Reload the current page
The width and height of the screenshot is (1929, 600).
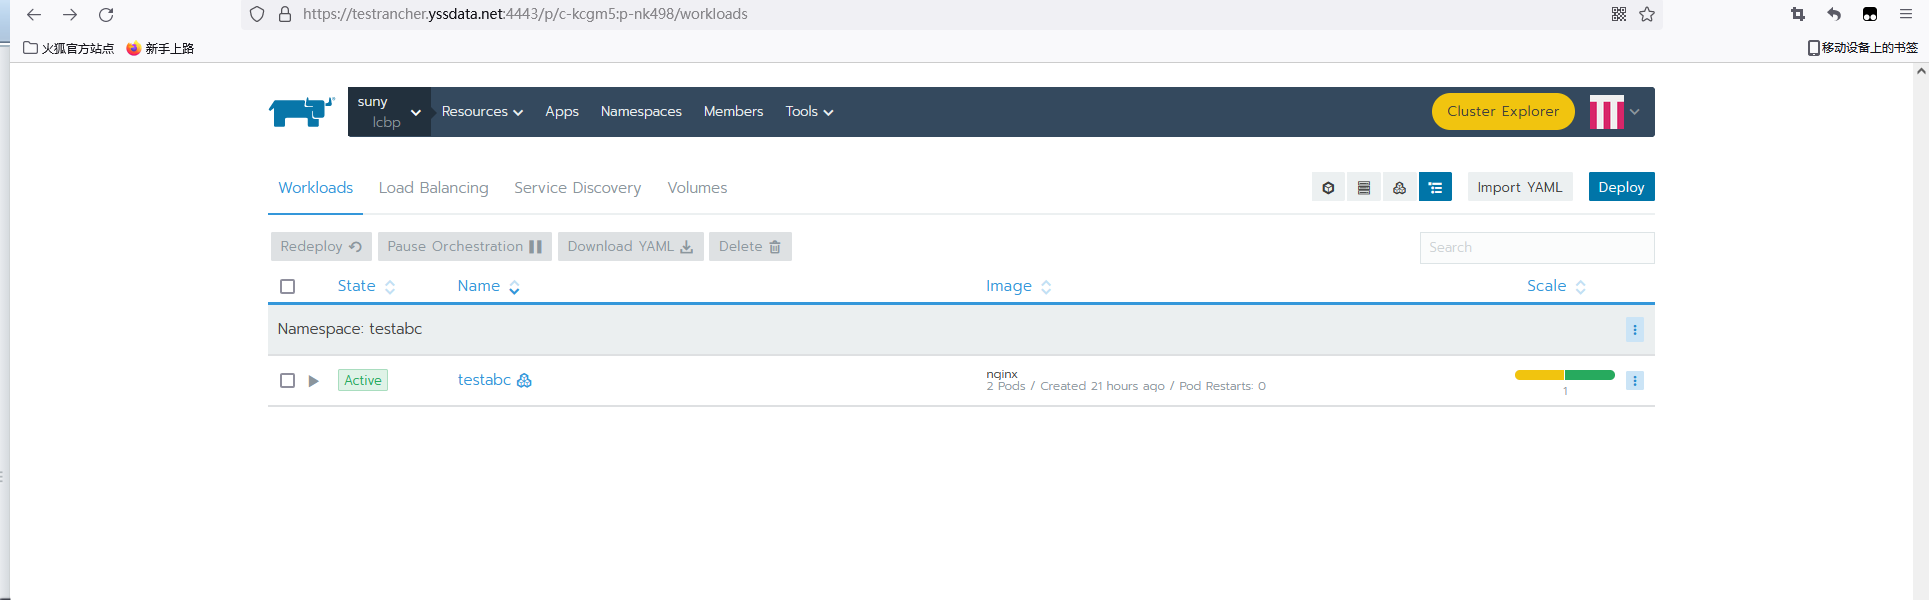(106, 14)
